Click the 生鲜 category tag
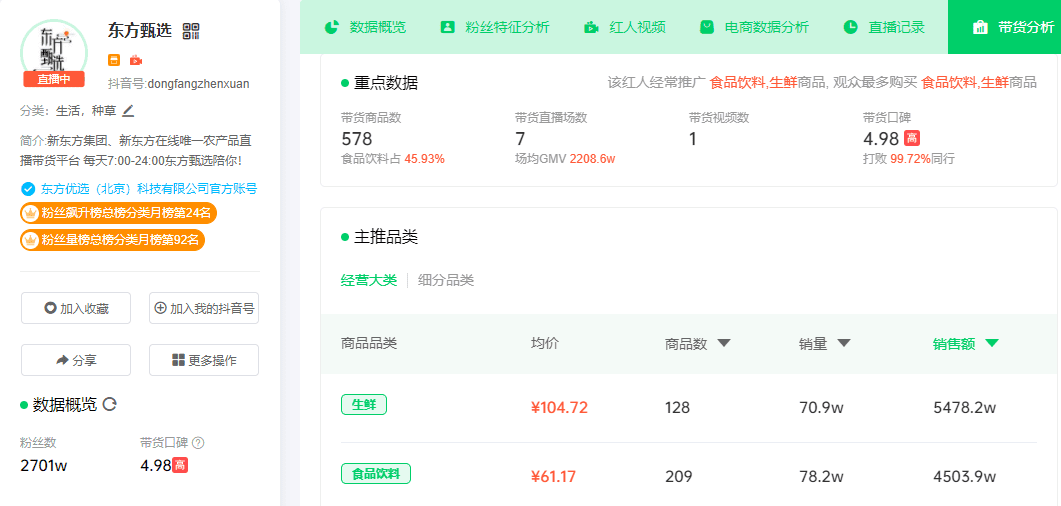Image resolution: width=1061 pixels, height=506 pixels. 364,405
